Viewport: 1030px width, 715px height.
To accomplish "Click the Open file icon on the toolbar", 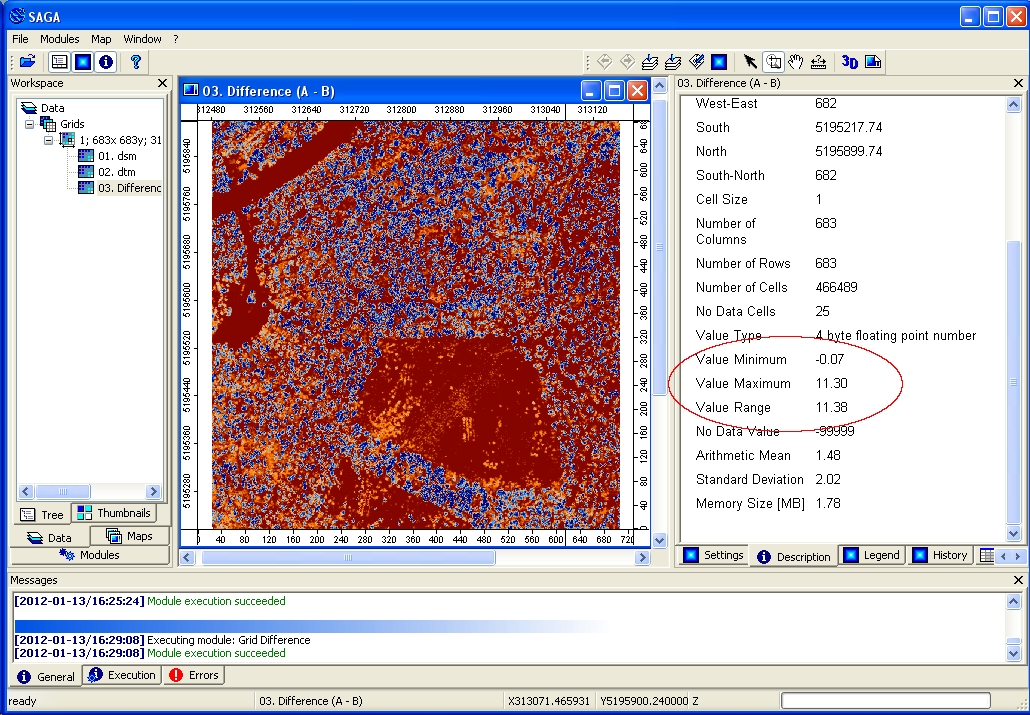I will (x=27, y=61).
